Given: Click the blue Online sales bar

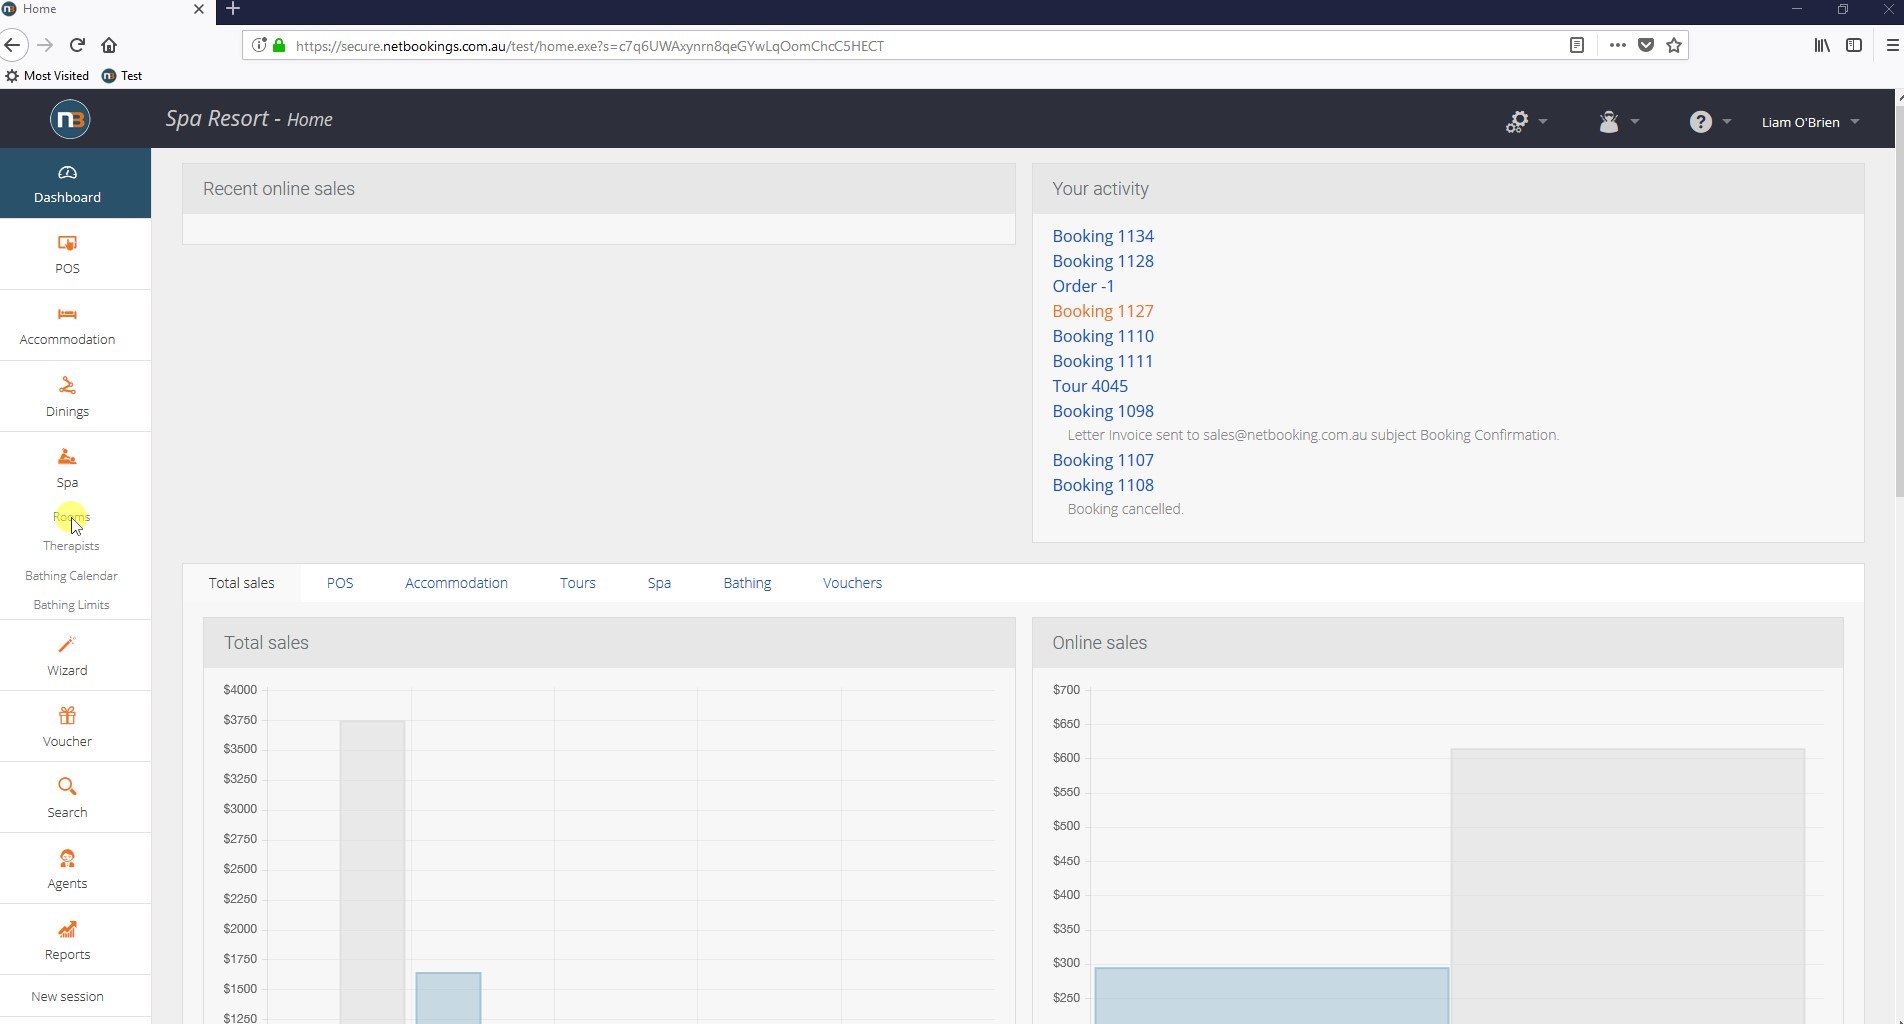Looking at the screenshot, I should point(1271,996).
